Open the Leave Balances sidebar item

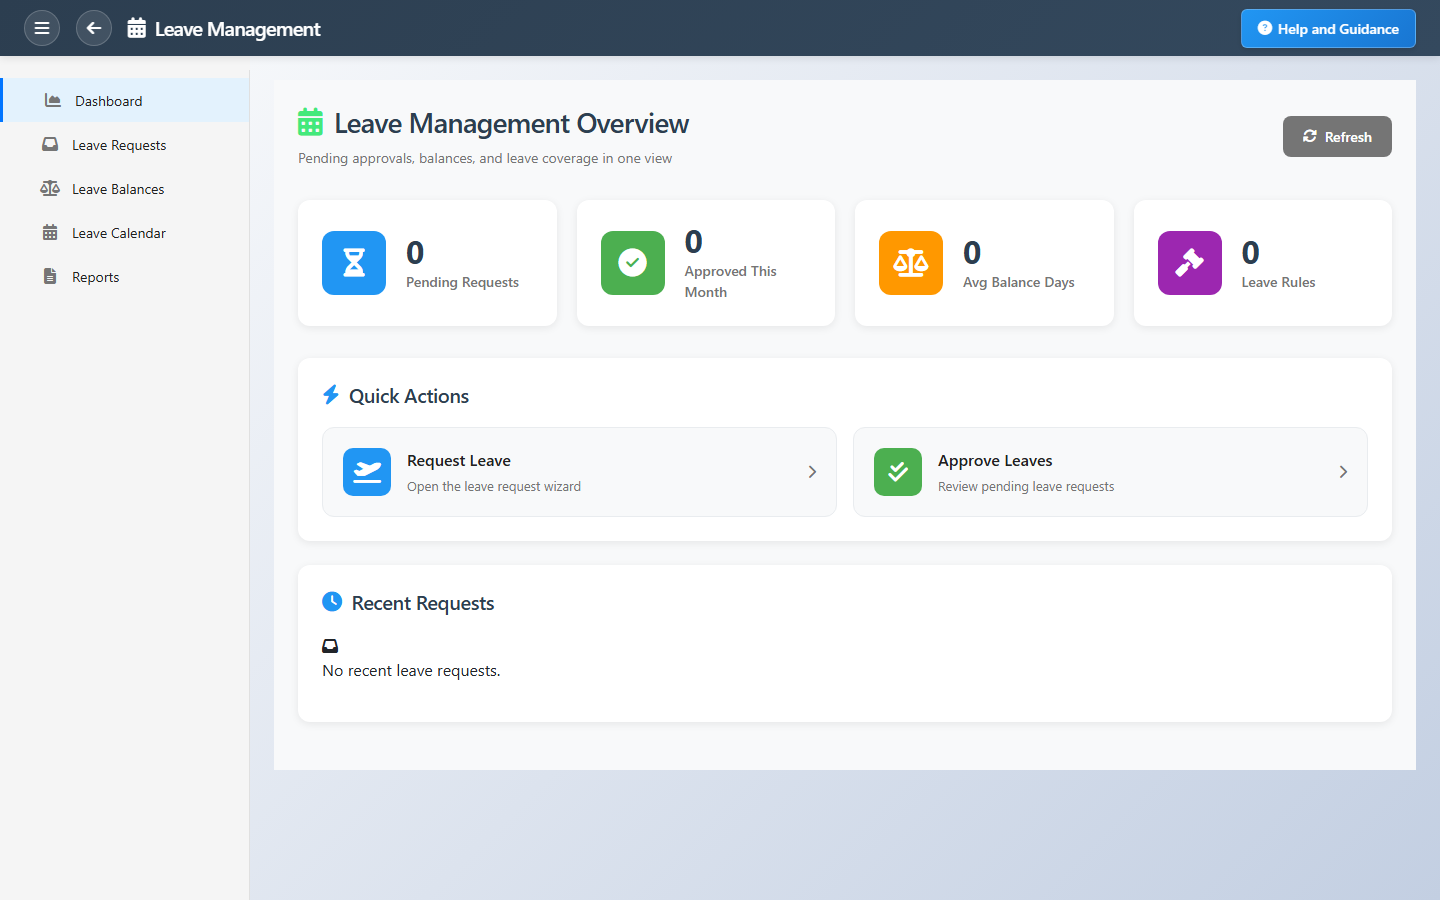[117, 189]
